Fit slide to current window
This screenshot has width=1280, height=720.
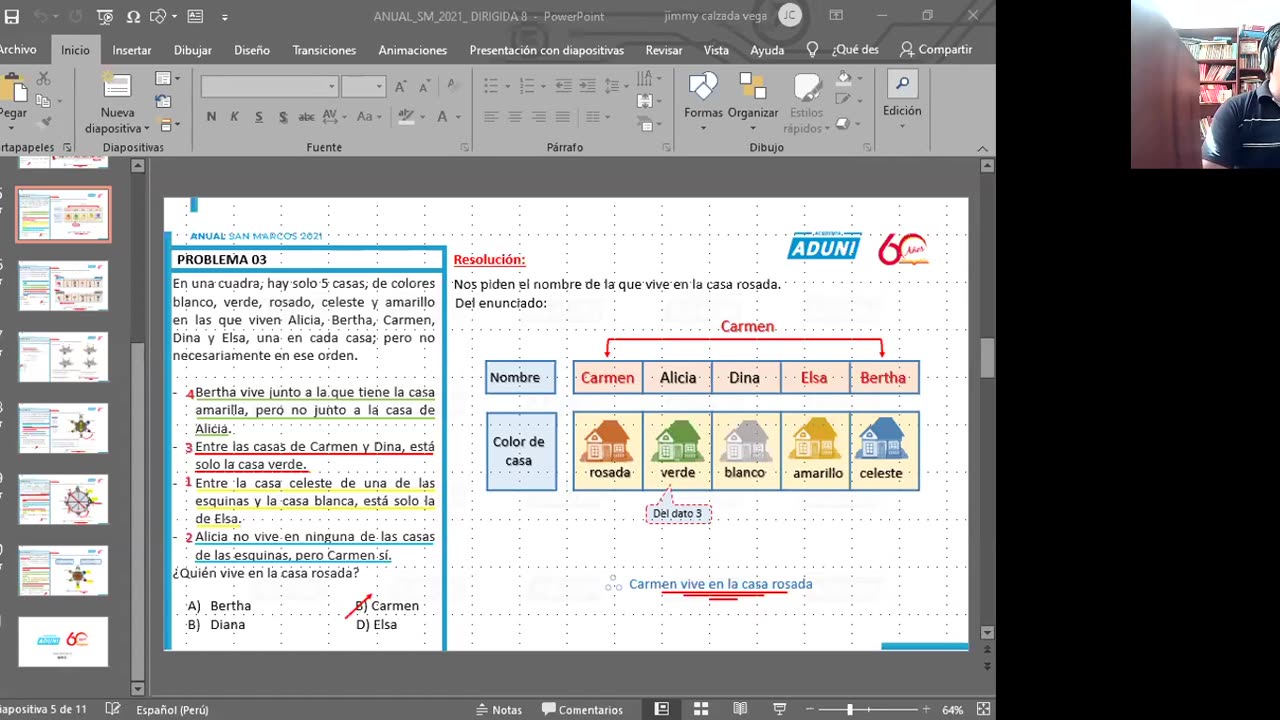(984, 709)
